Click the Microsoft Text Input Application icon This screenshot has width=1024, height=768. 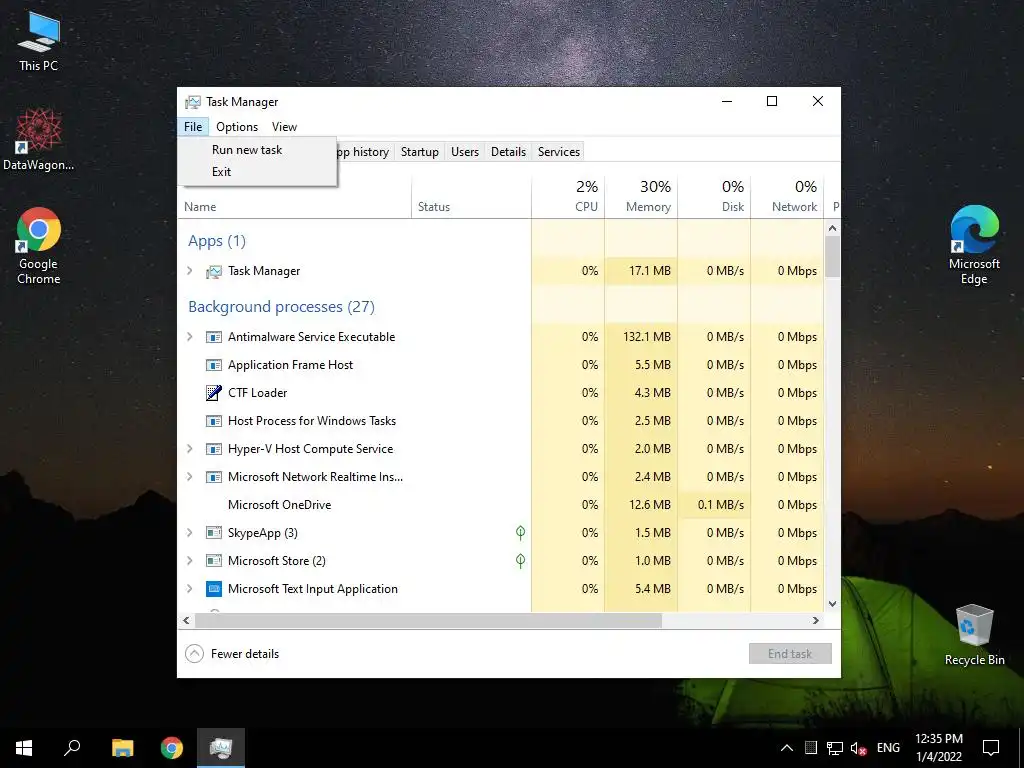(214, 589)
